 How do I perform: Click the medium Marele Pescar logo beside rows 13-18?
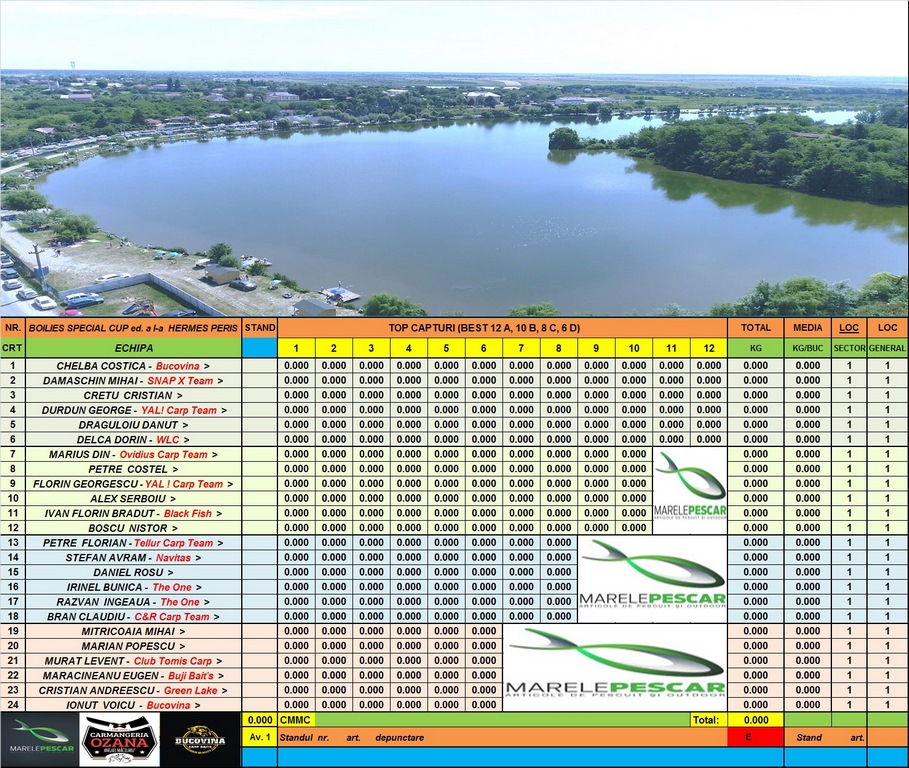coord(653,573)
